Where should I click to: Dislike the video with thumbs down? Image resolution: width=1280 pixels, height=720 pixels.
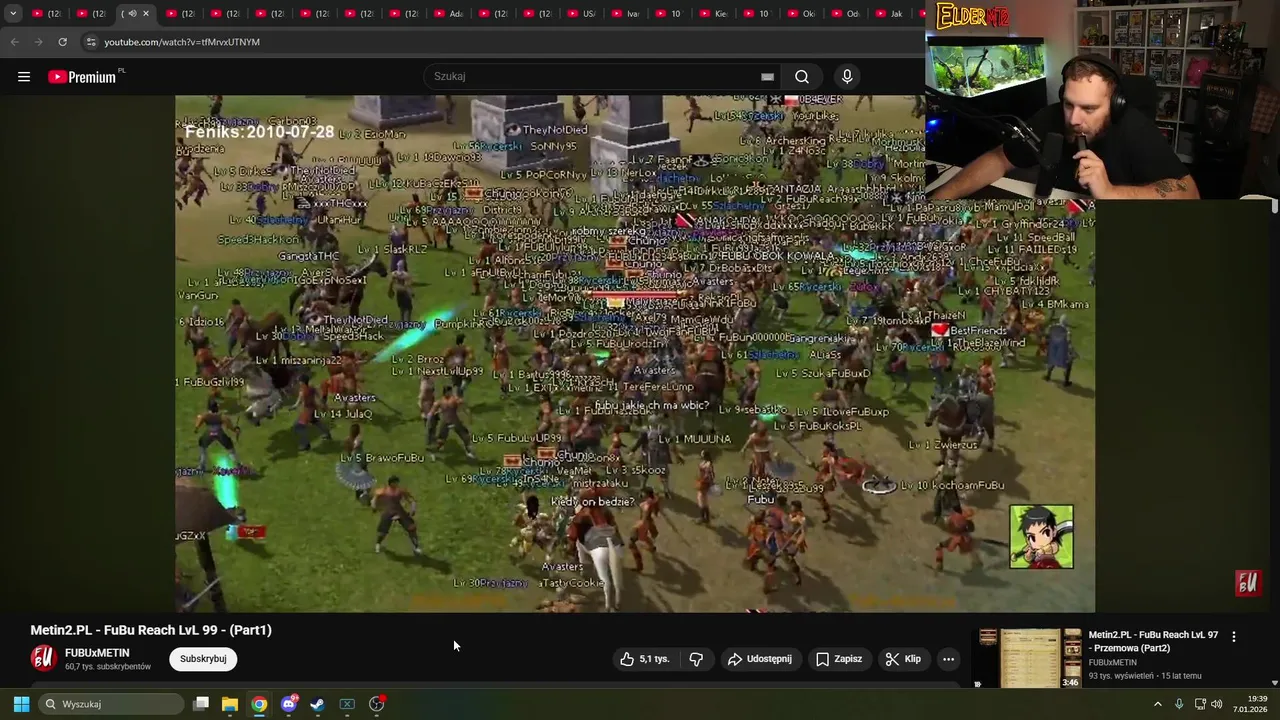tap(696, 659)
